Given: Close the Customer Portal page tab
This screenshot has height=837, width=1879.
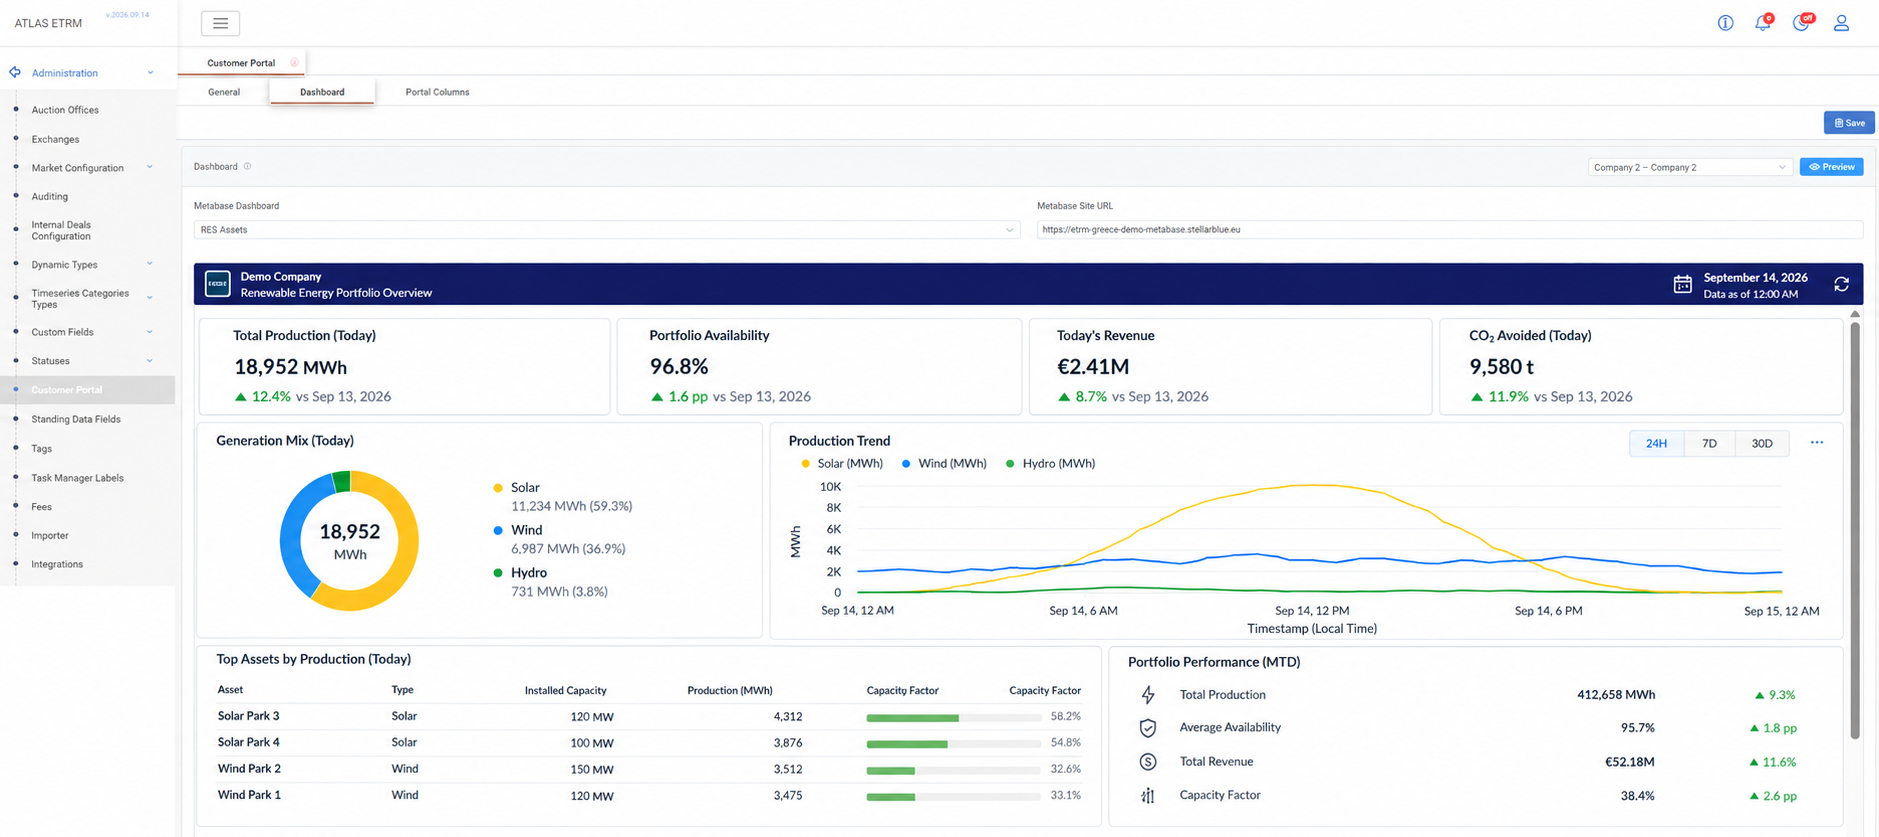Looking at the screenshot, I should tap(294, 63).
